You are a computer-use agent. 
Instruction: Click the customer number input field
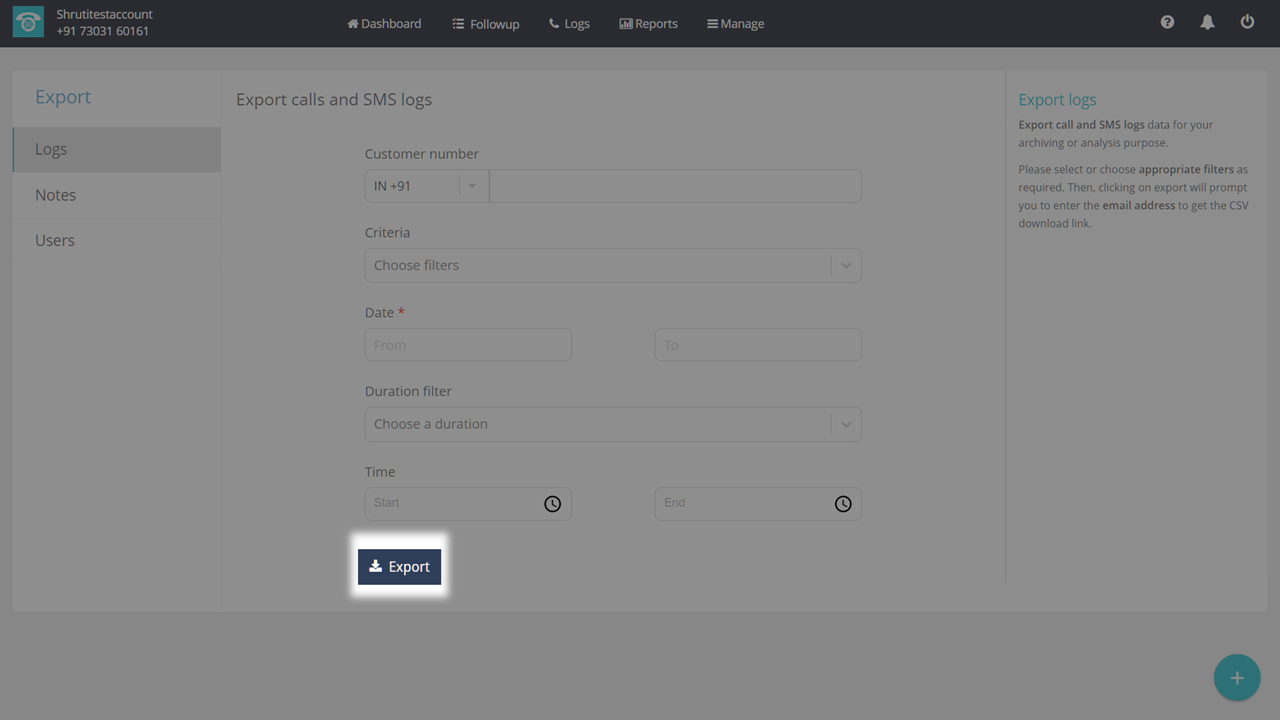coord(675,186)
